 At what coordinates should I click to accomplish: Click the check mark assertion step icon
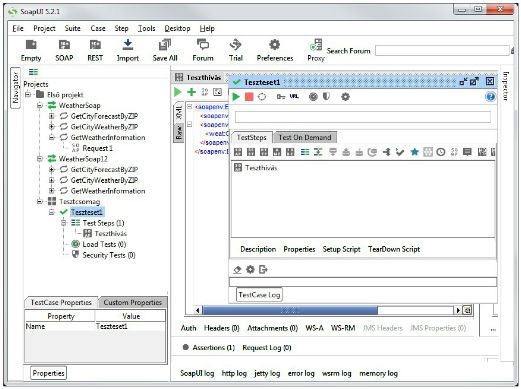point(400,152)
